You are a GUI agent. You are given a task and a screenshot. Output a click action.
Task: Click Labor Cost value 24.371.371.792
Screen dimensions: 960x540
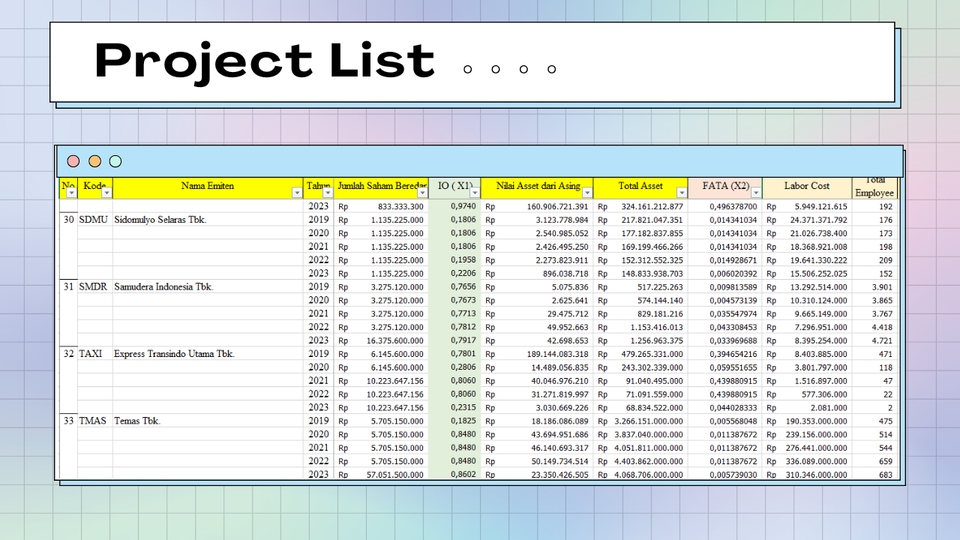(819, 220)
